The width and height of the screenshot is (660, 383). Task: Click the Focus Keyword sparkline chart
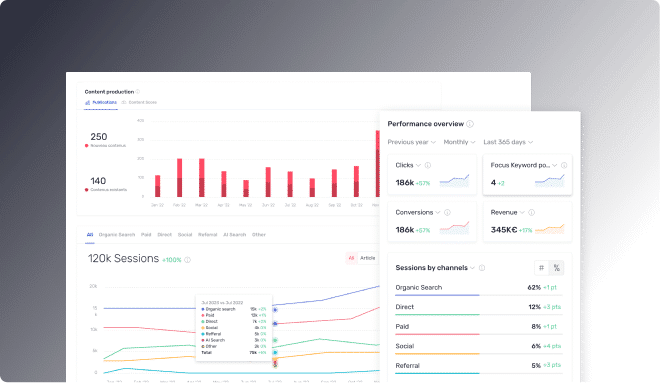tap(549, 181)
